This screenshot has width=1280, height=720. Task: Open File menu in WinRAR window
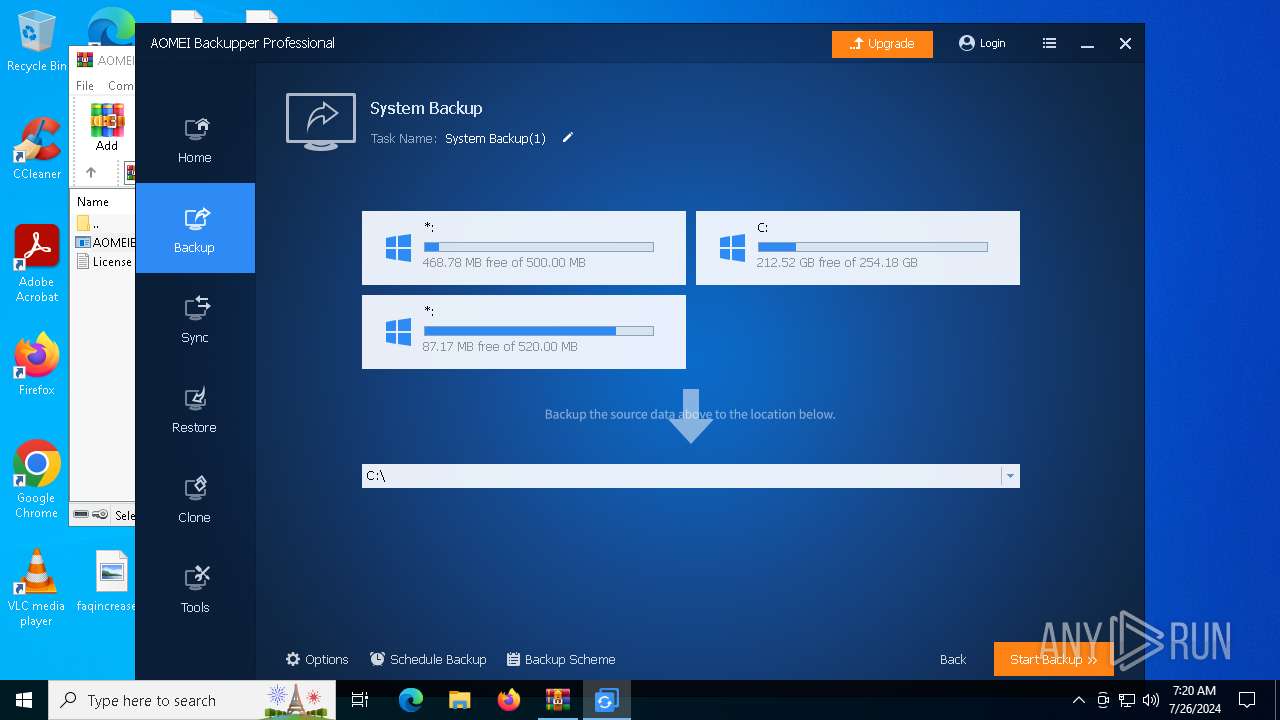pos(85,86)
